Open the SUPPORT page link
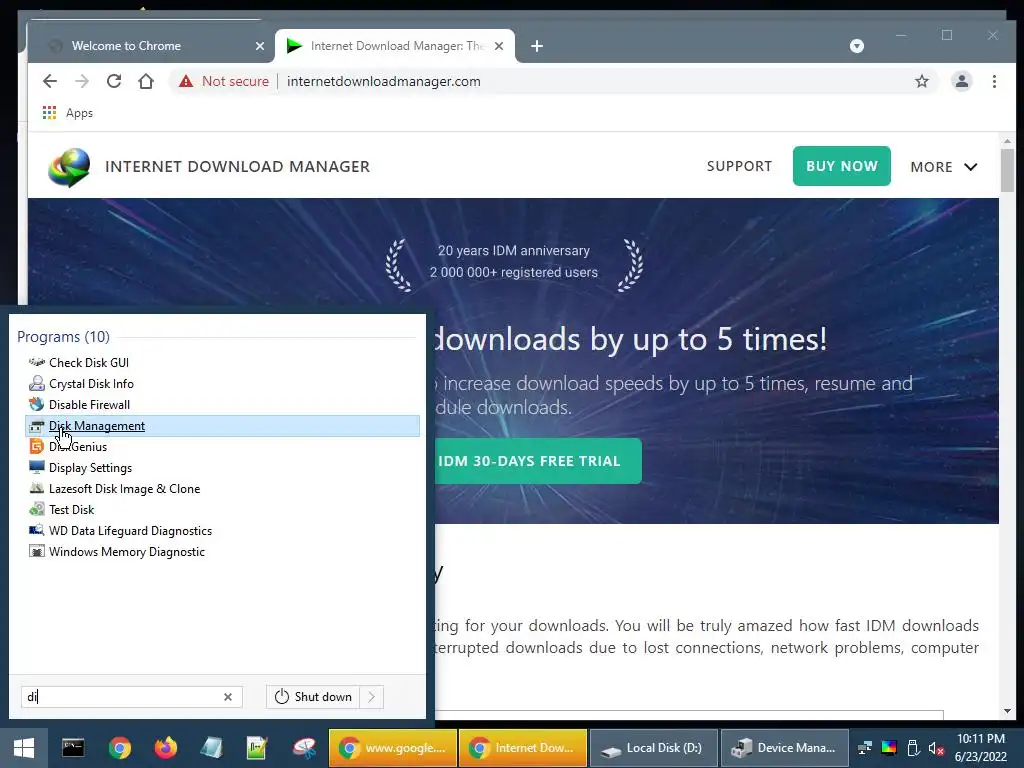This screenshot has height=768, width=1024. (x=739, y=166)
